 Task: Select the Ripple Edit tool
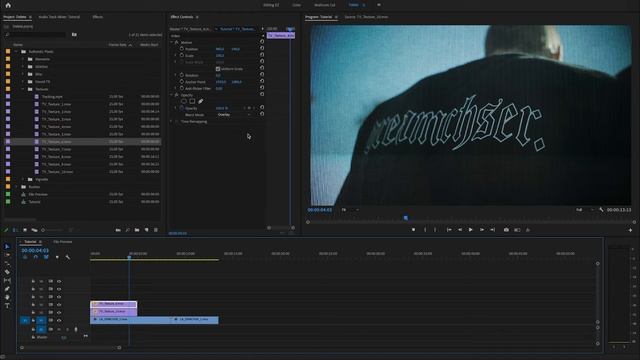pos(7,263)
